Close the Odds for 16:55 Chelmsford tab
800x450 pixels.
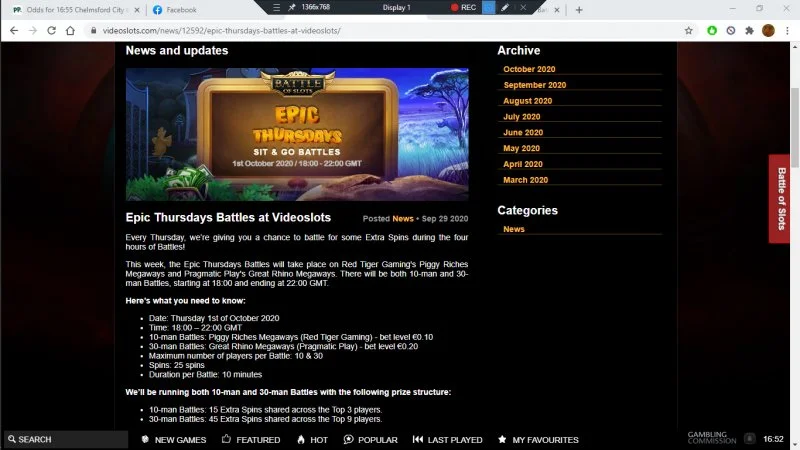[137, 10]
